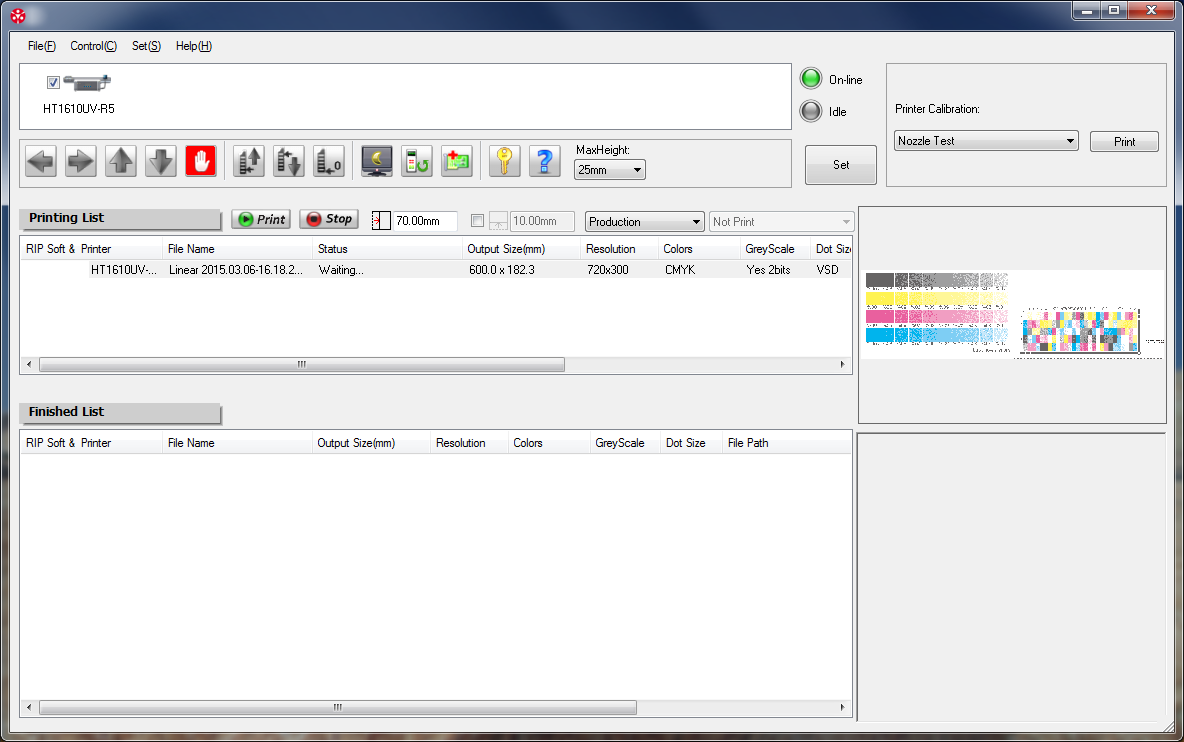Screen dimensions: 1184x742
Task: Open the File menu
Action: pos(42,46)
